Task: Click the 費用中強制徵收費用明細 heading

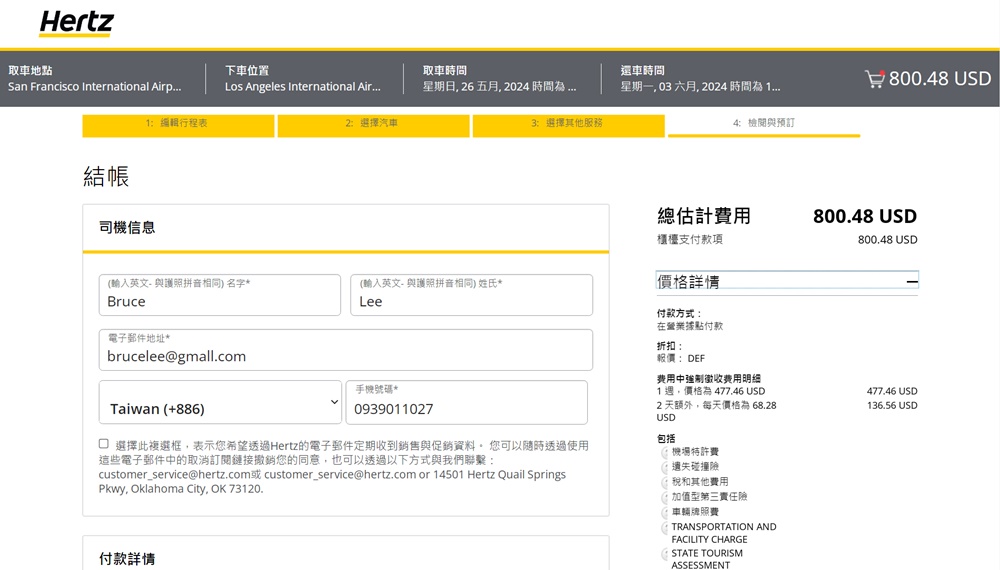Action: point(709,379)
